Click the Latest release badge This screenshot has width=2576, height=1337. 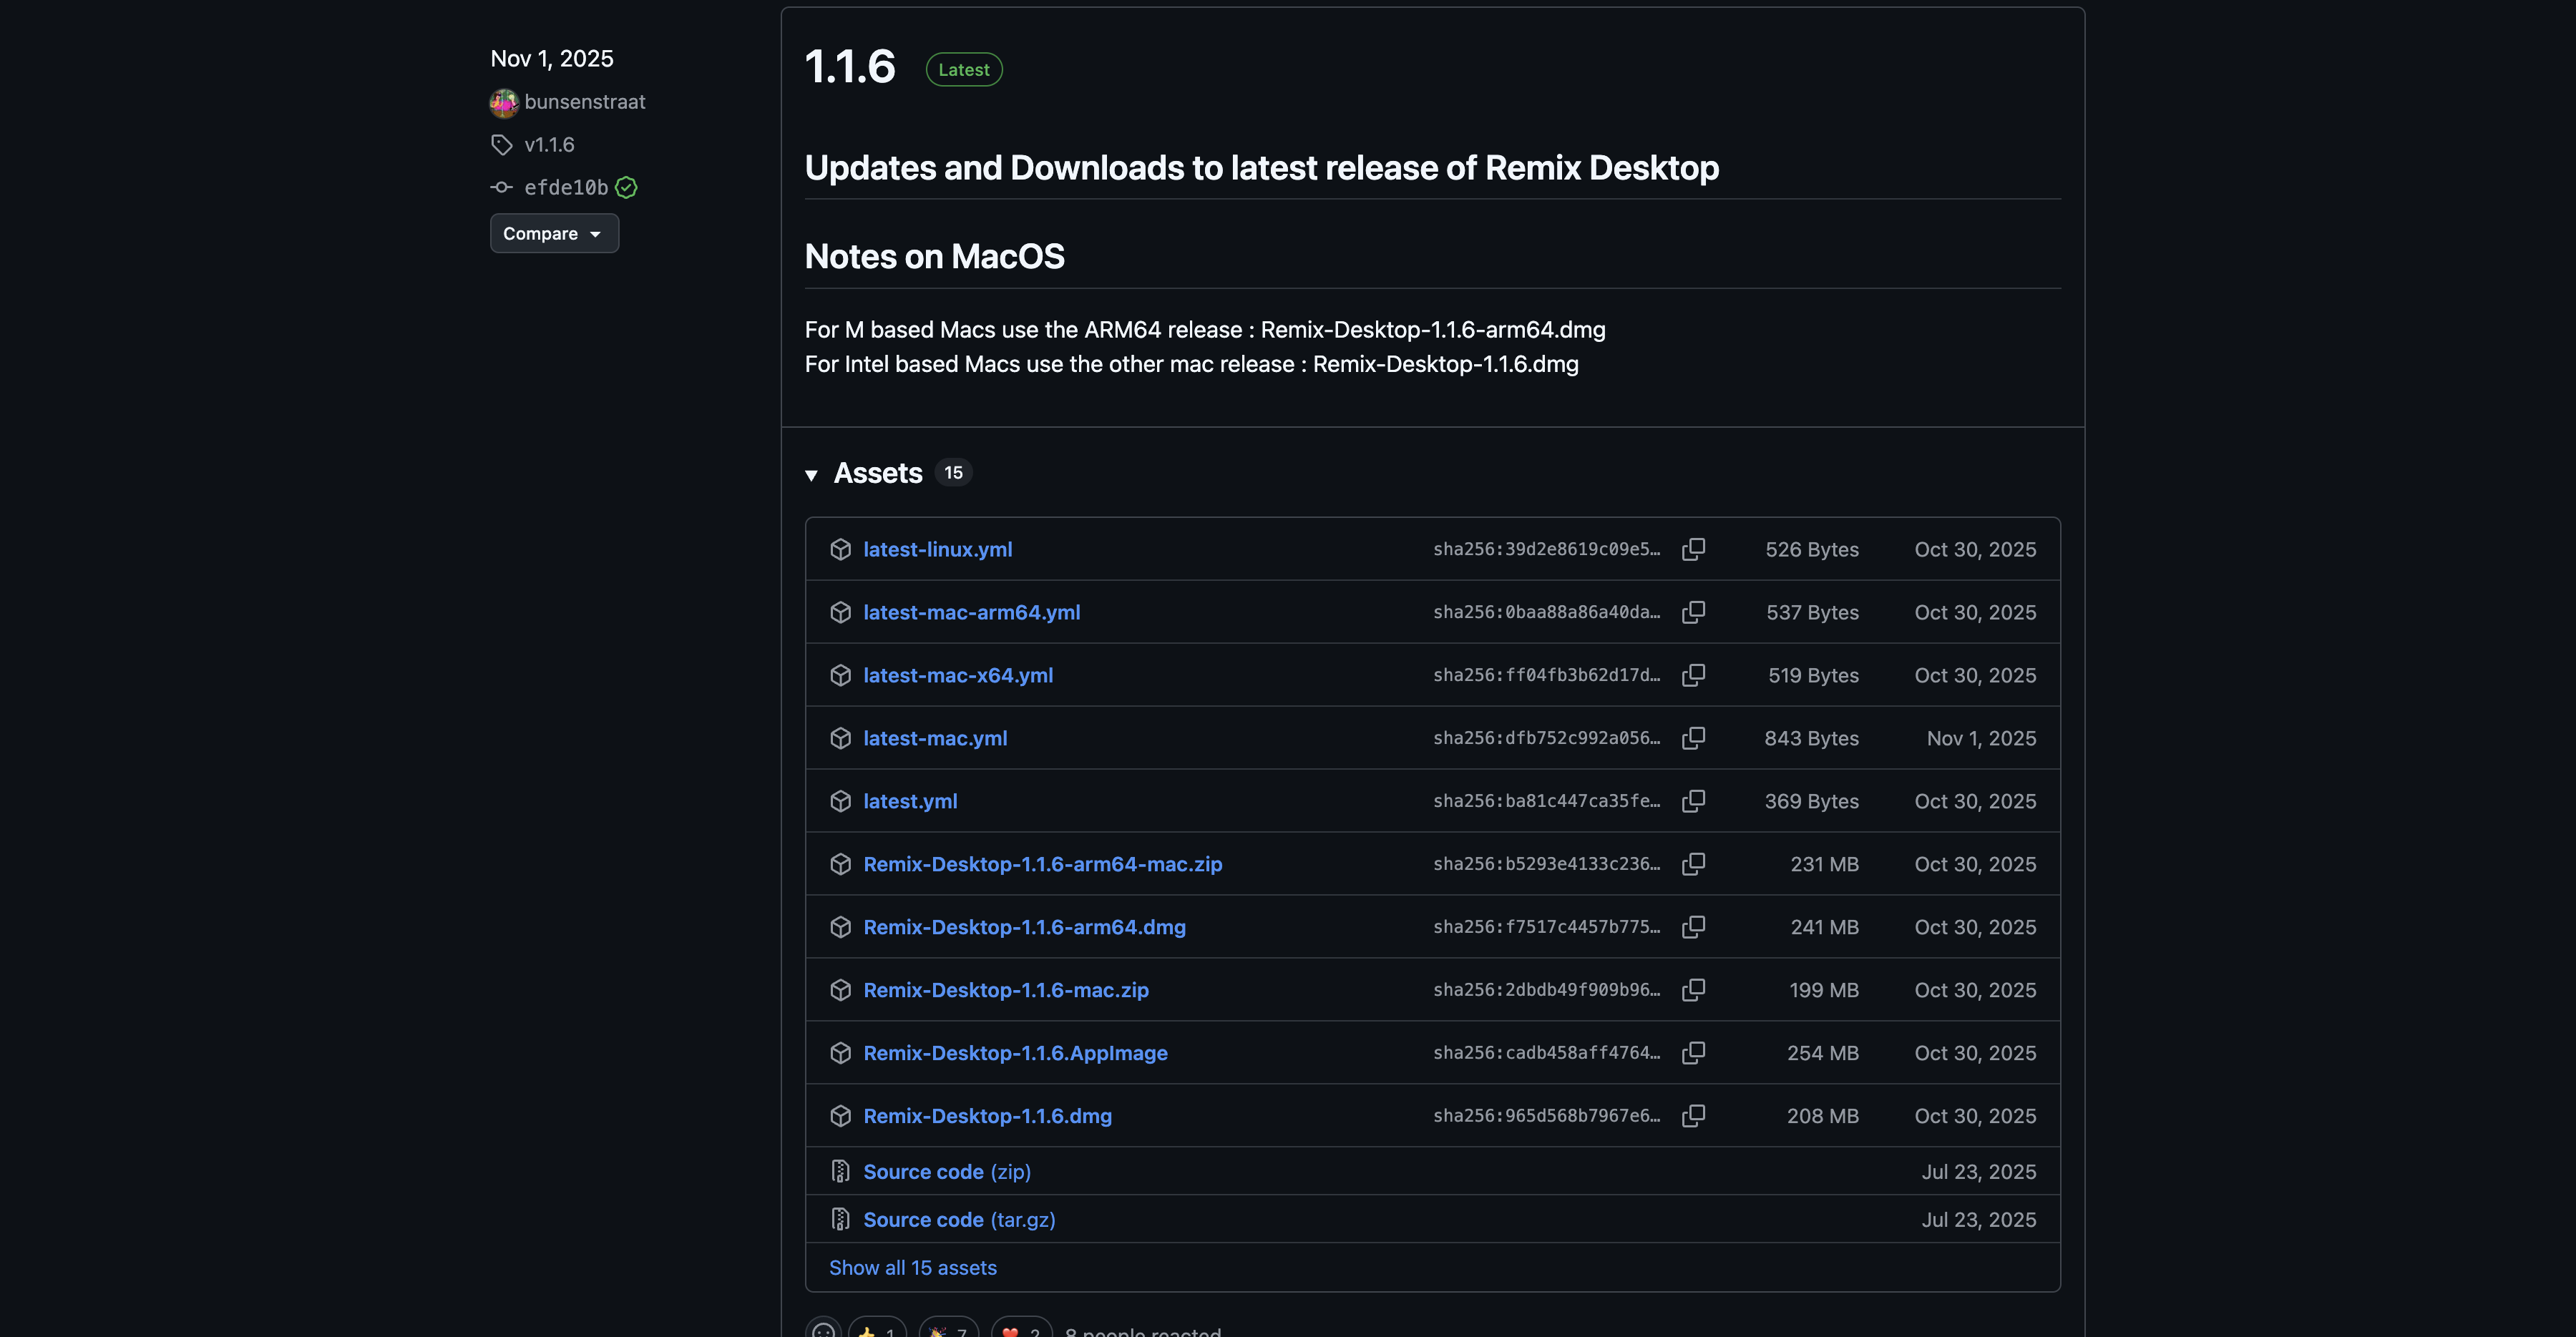964,69
